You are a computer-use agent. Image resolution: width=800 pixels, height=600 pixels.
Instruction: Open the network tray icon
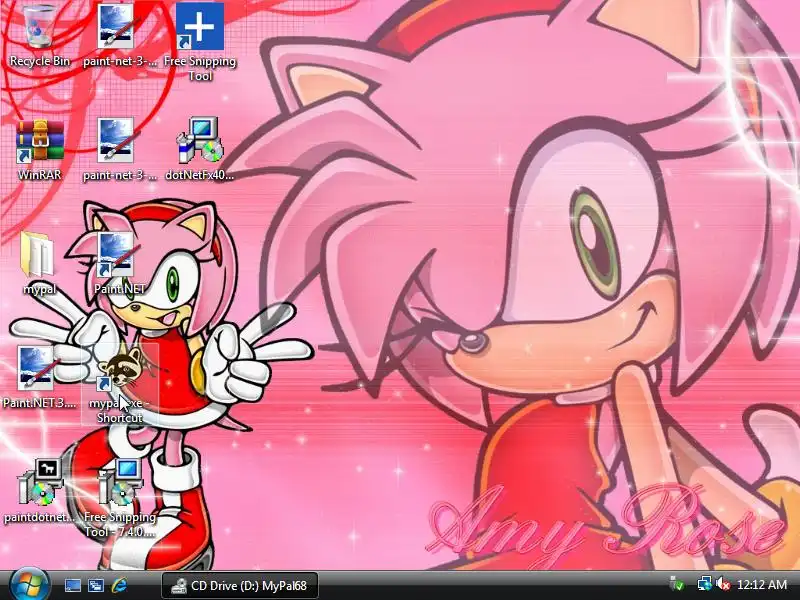(705, 584)
